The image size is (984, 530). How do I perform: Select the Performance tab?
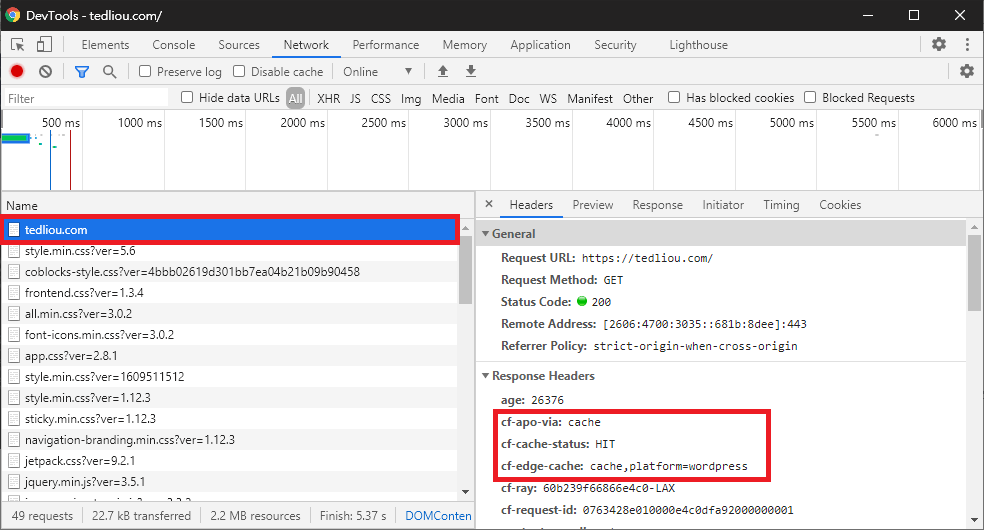click(386, 45)
